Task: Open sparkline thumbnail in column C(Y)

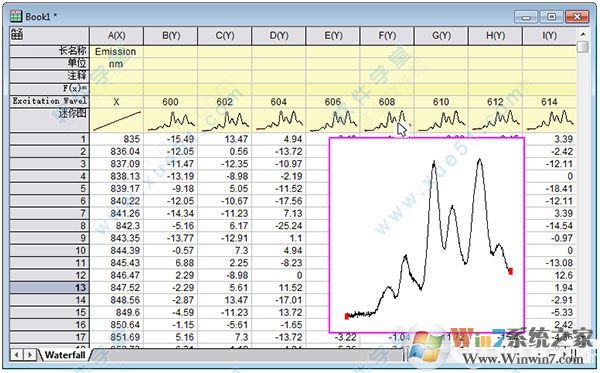Action: click(225, 121)
